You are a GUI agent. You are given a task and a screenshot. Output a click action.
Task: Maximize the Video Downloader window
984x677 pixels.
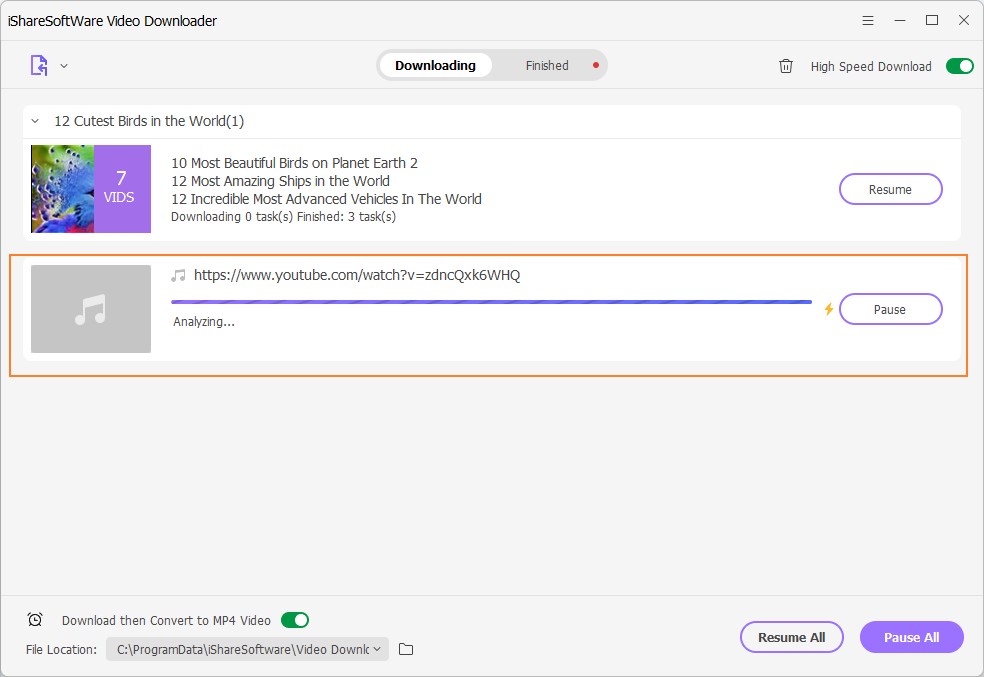point(932,21)
